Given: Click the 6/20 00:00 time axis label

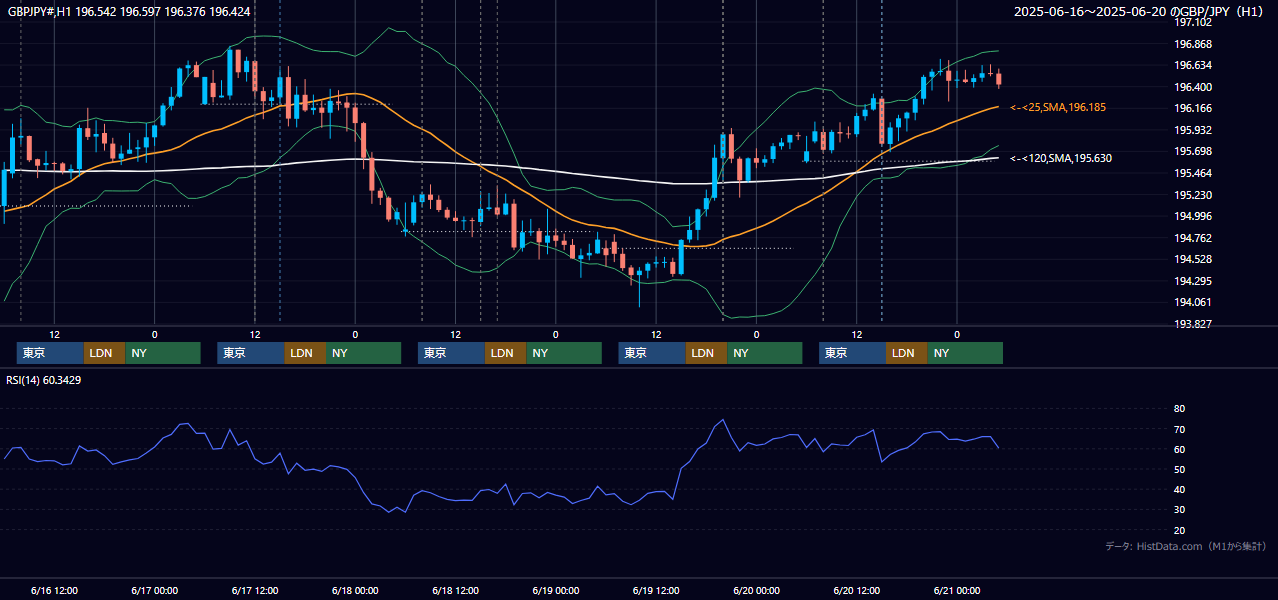Looking at the screenshot, I should [x=756, y=590].
